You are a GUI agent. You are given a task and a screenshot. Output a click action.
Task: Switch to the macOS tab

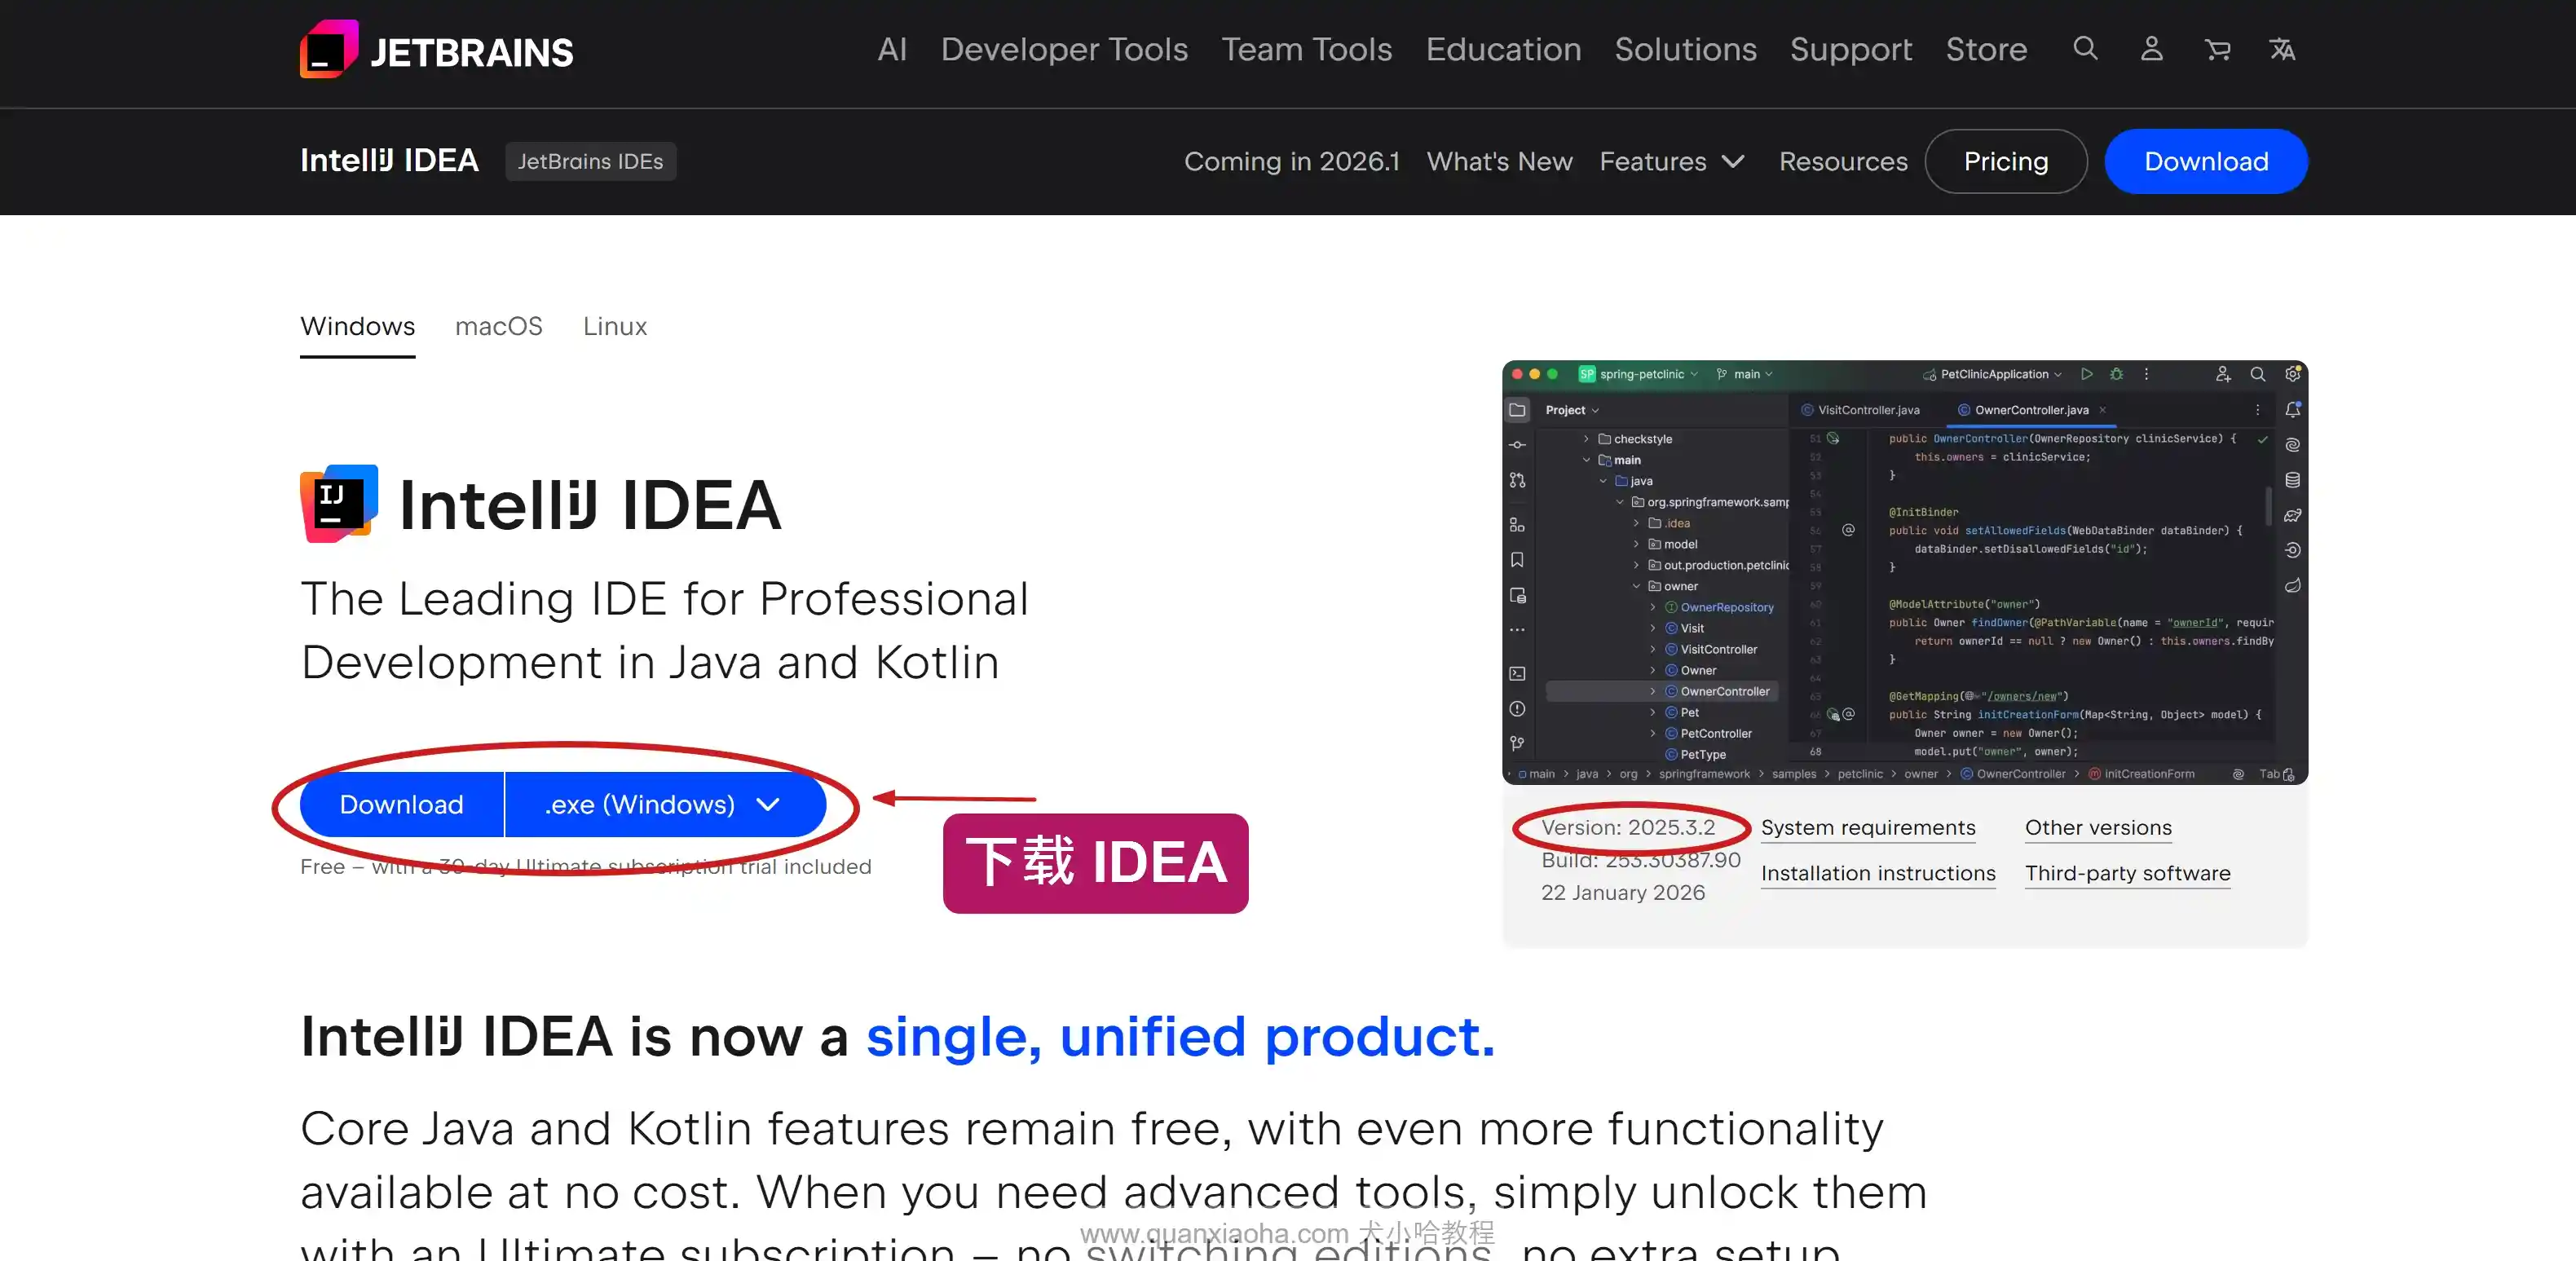click(x=498, y=326)
